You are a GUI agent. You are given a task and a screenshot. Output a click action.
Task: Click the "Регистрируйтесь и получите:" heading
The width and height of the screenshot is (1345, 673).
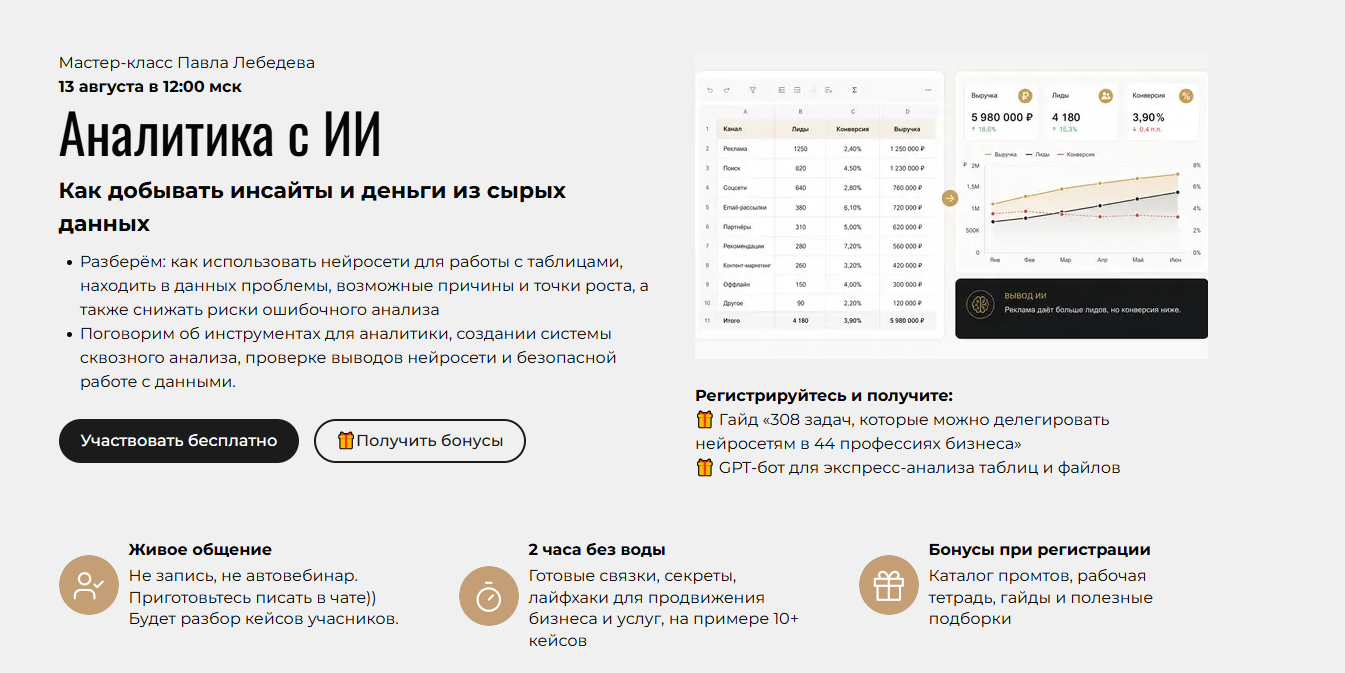point(824,396)
